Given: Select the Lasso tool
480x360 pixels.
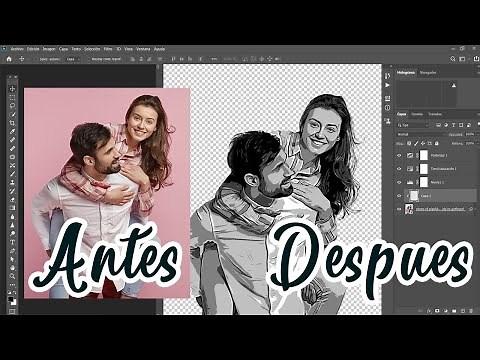Looking at the screenshot, I should coord(12,106).
